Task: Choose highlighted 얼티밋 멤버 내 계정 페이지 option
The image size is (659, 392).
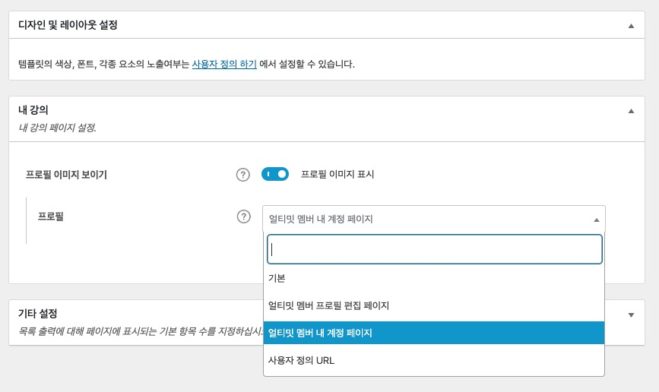Action: click(434, 333)
